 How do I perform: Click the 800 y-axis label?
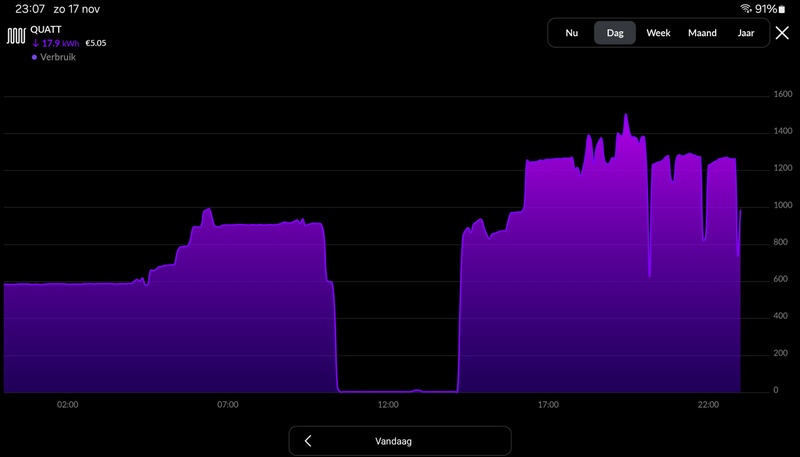[783, 242]
